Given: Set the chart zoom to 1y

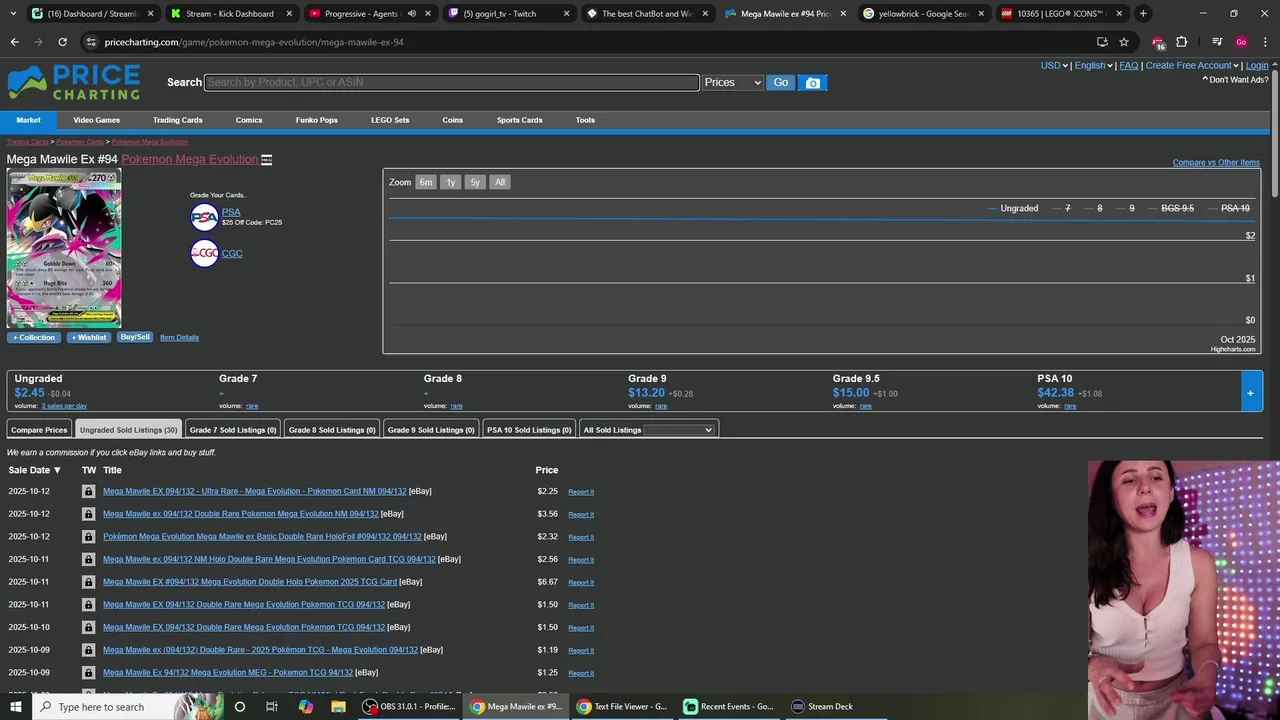Looking at the screenshot, I should pos(451,182).
